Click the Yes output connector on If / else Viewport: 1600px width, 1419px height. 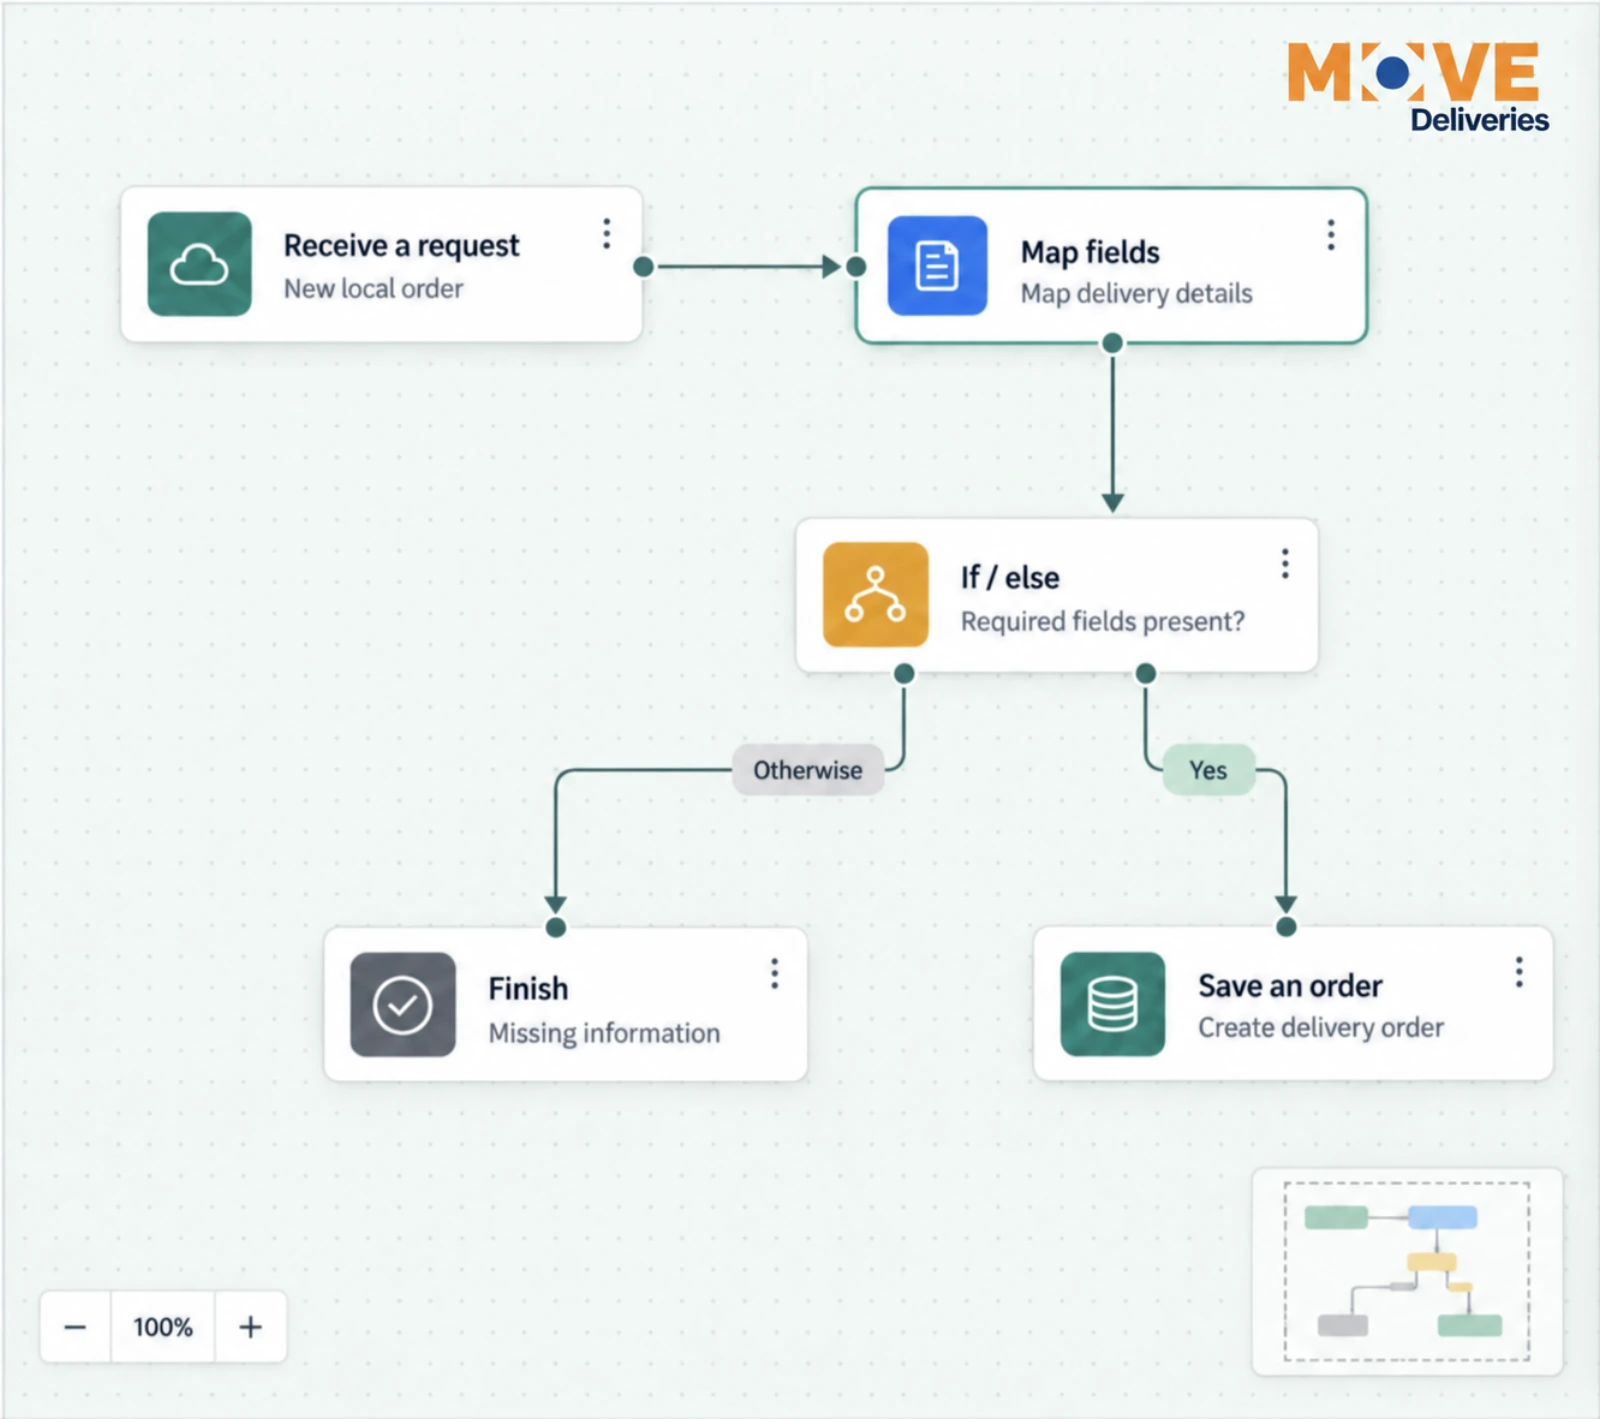(x=1146, y=674)
